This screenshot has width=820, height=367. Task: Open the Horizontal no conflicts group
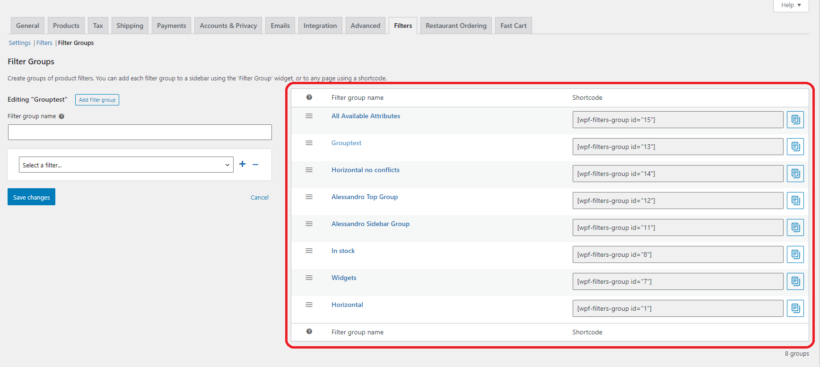pyautogui.click(x=366, y=170)
